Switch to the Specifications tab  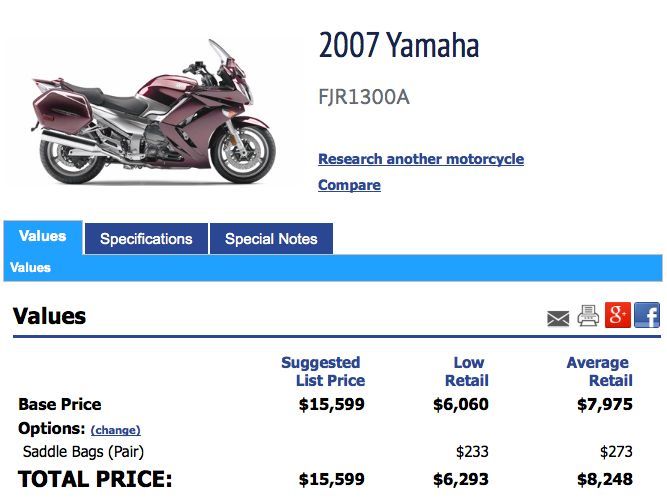[146, 239]
